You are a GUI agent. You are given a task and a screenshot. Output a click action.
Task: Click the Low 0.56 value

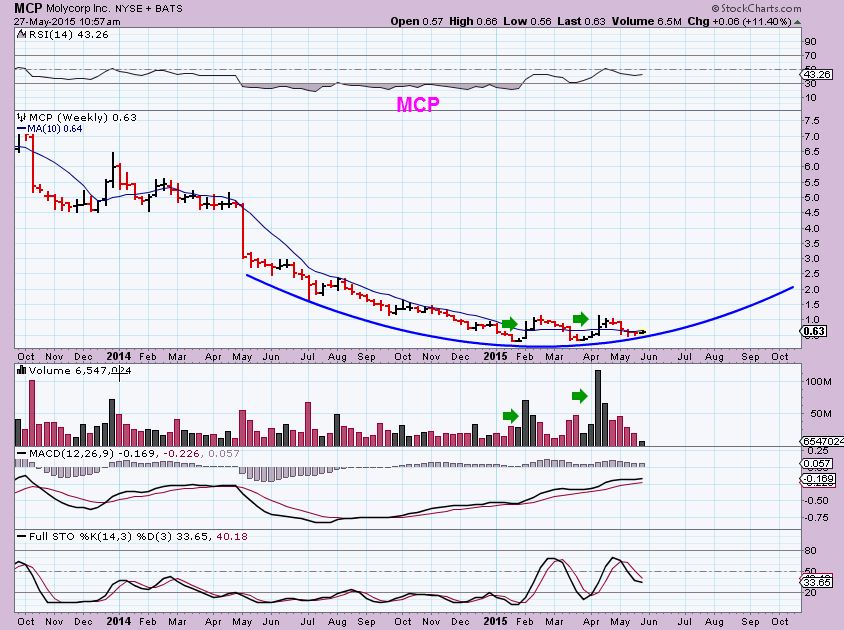[528, 22]
